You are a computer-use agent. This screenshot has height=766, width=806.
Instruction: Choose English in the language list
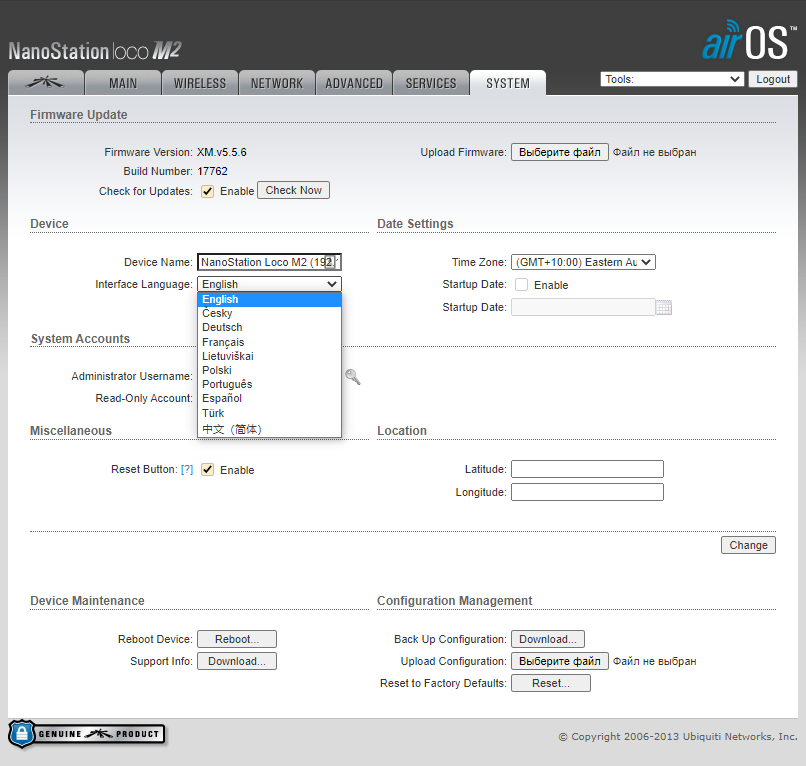point(269,299)
